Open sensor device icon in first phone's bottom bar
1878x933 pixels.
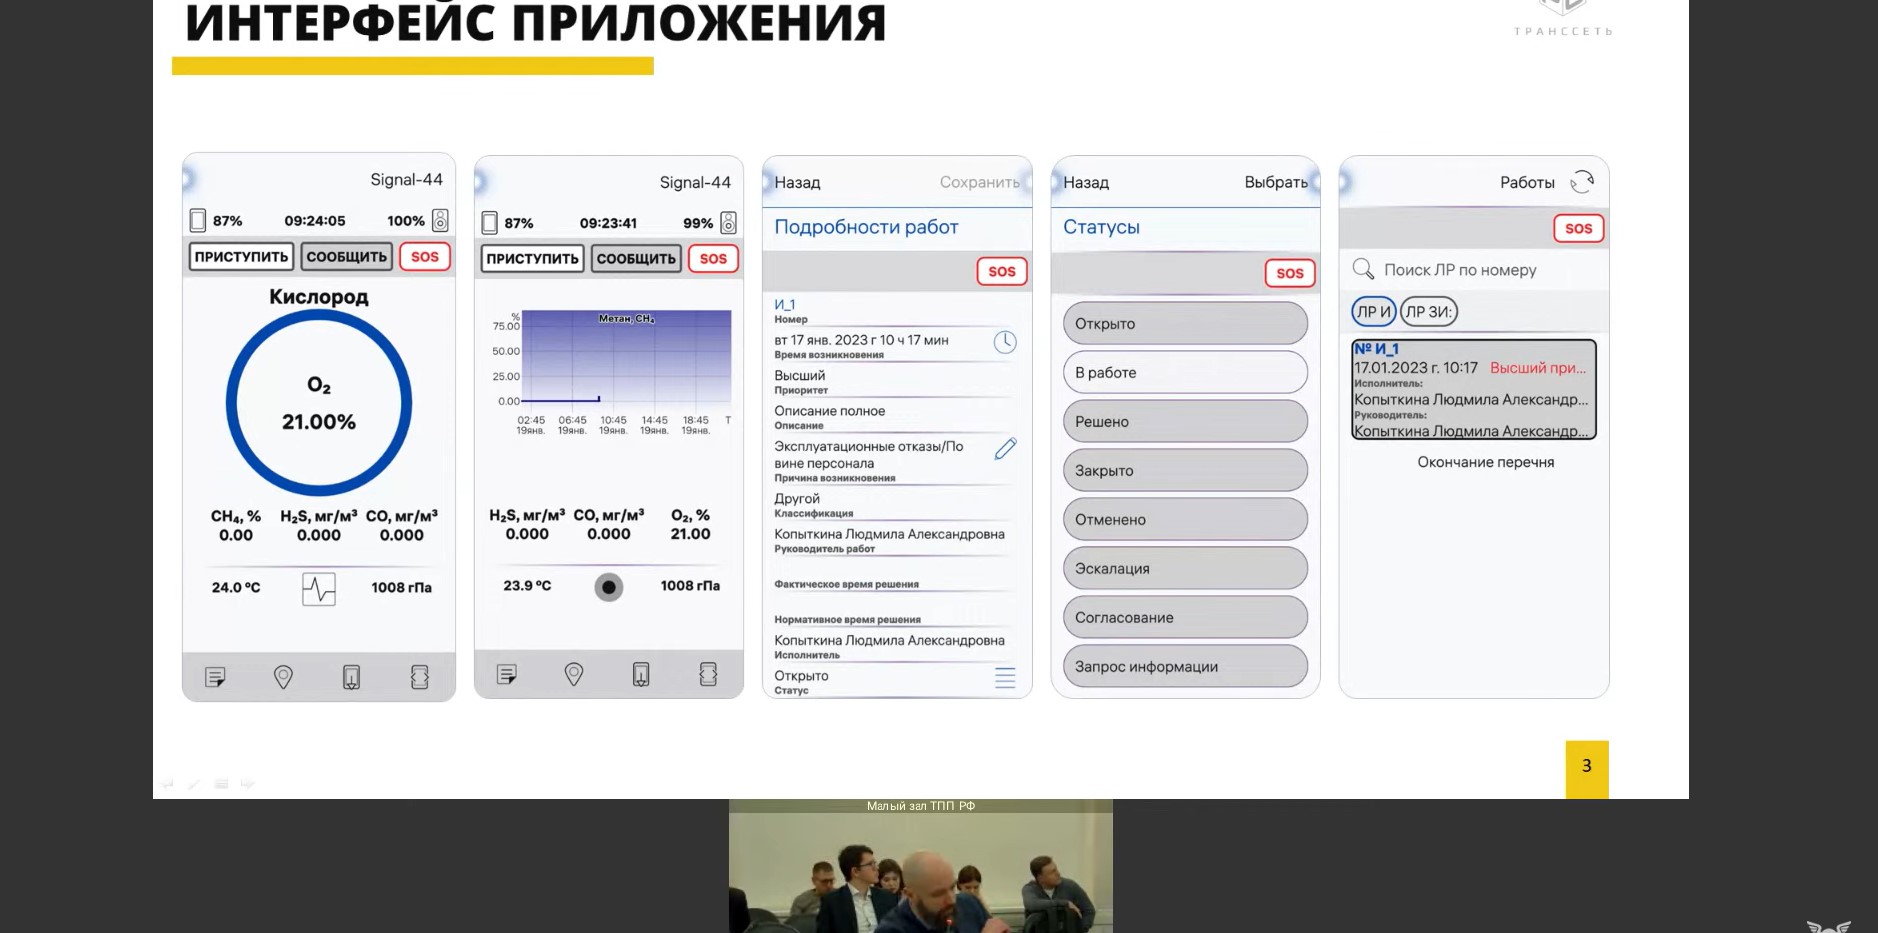(420, 678)
